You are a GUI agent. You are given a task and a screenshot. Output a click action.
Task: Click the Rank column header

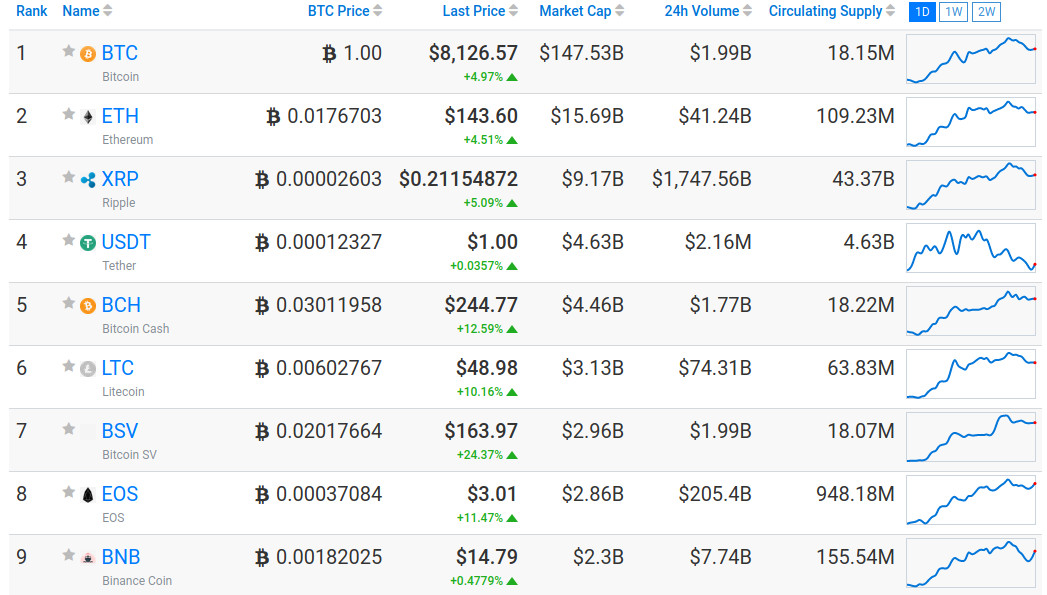pos(31,11)
